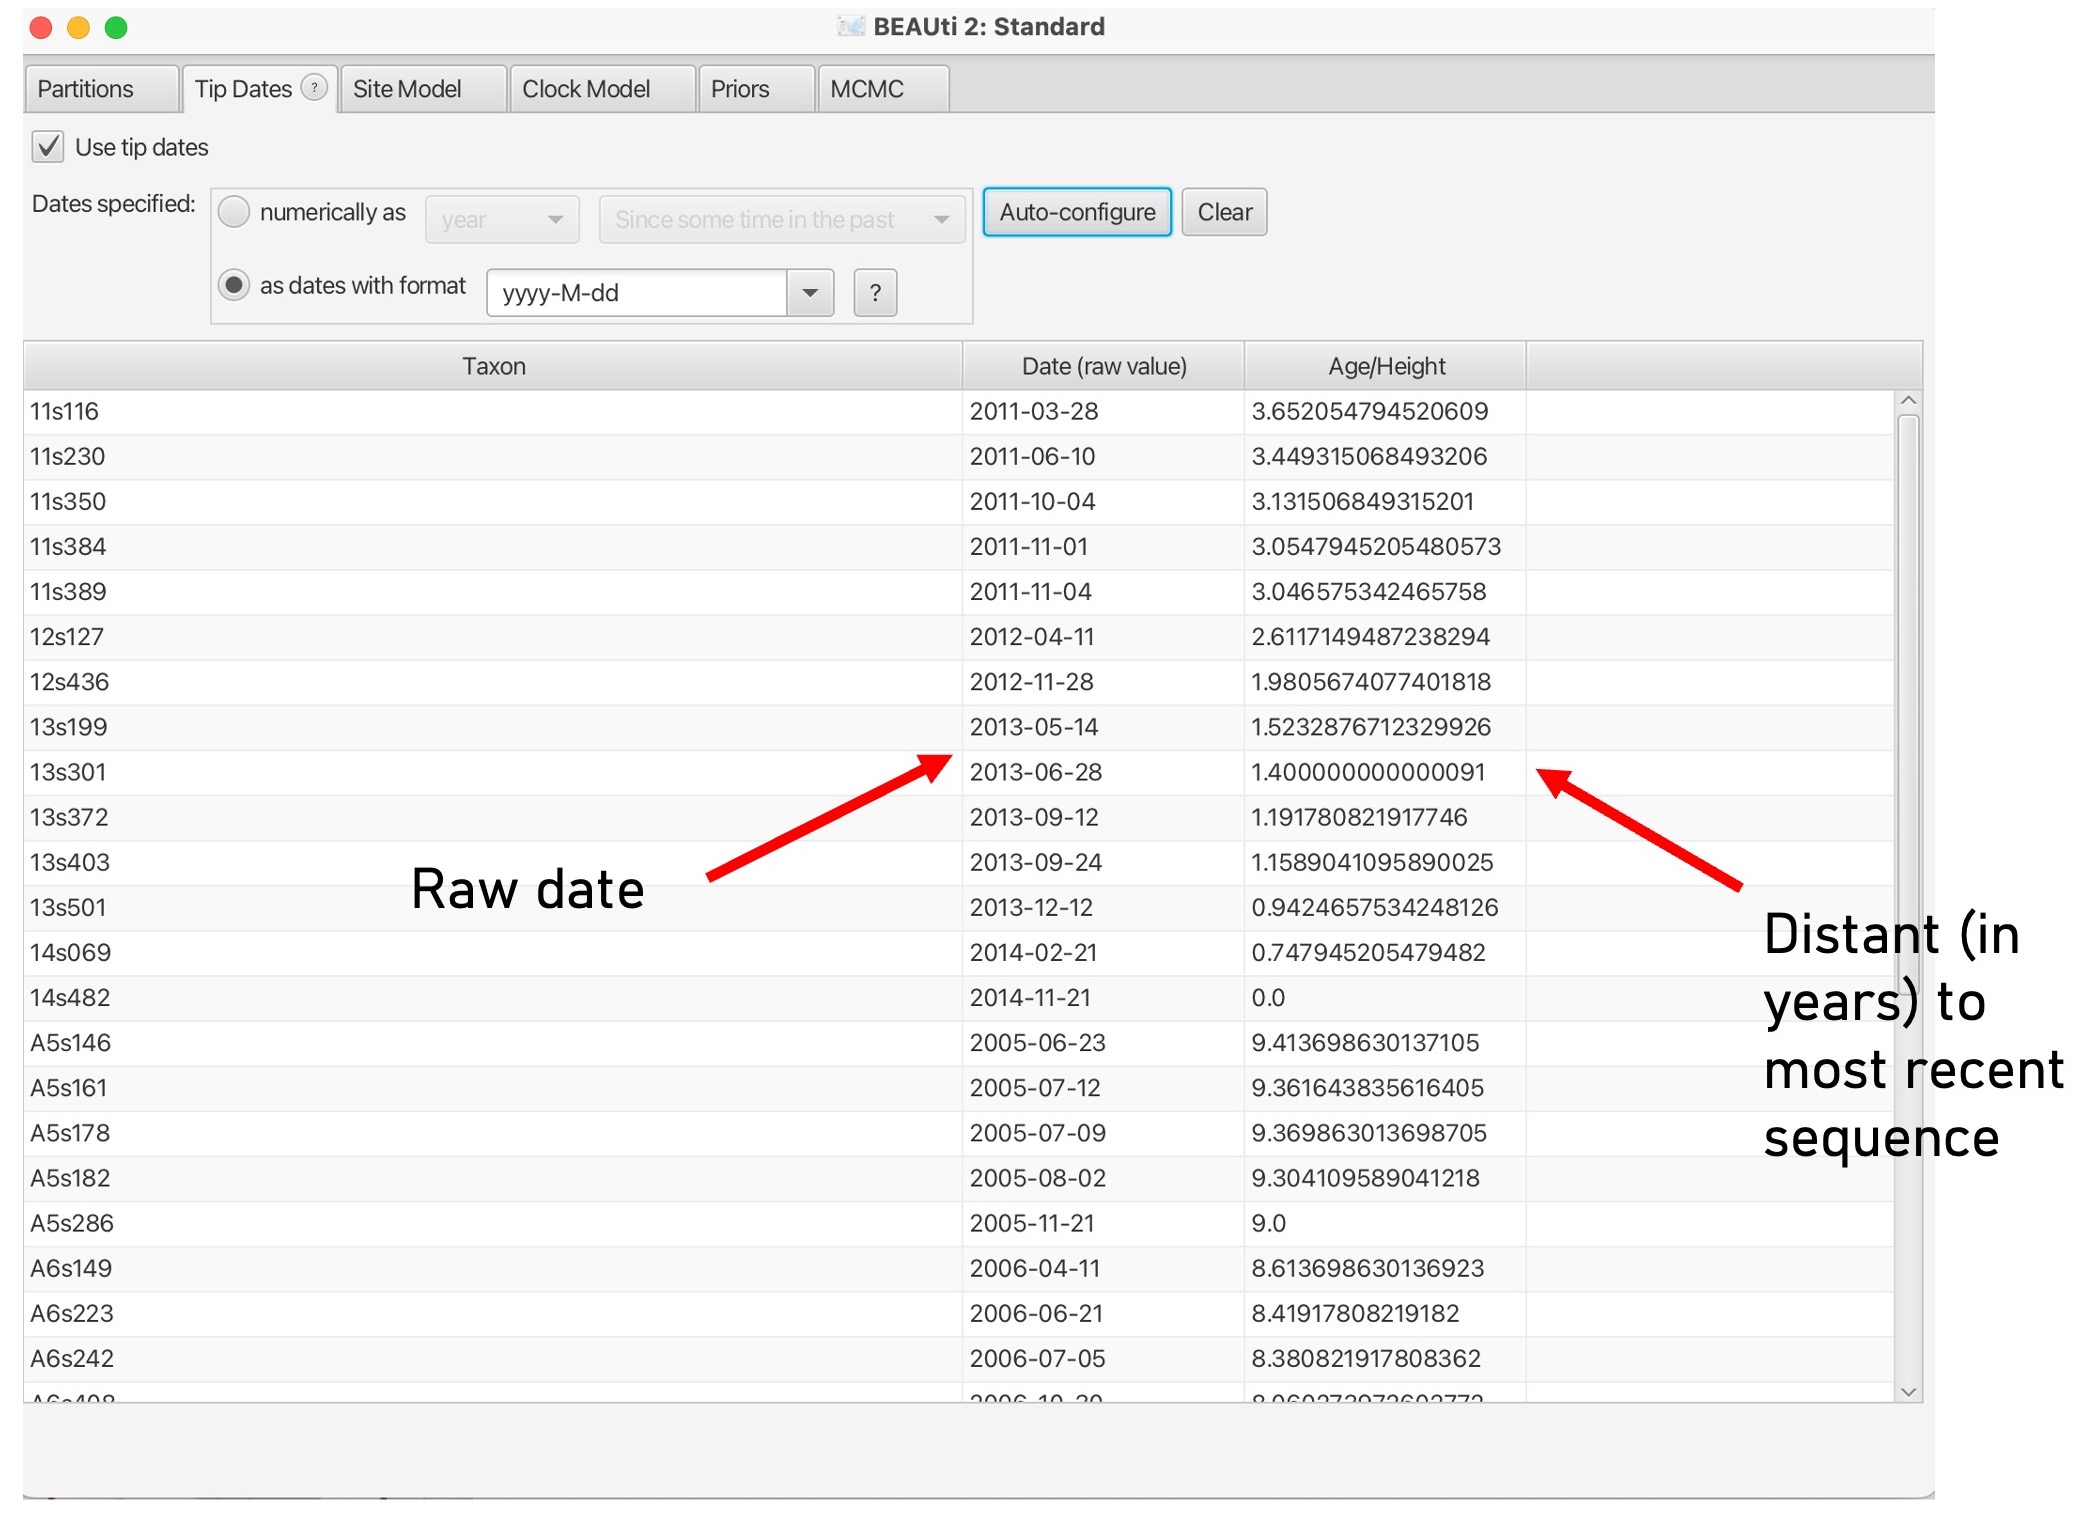The width and height of the screenshot is (2083, 1521).
Task: Click age value 8.41917808219182
Action: [1386, 1313]
